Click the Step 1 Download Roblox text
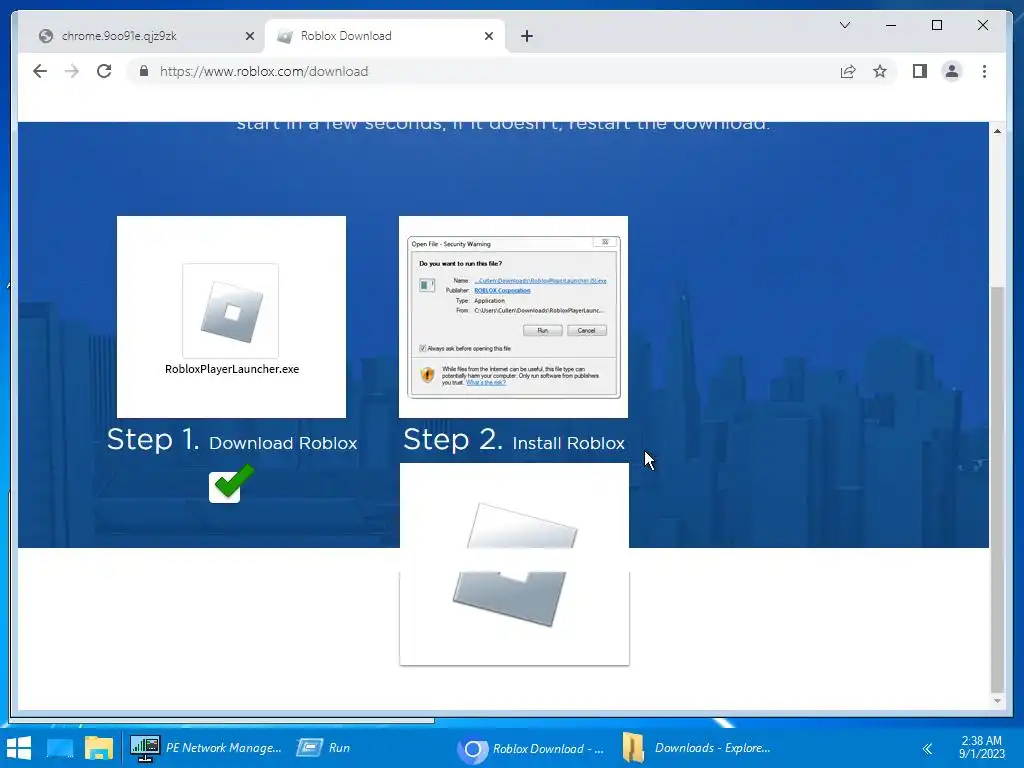The height and width of the screenshot is (768, 1024). tap(232, 440)
